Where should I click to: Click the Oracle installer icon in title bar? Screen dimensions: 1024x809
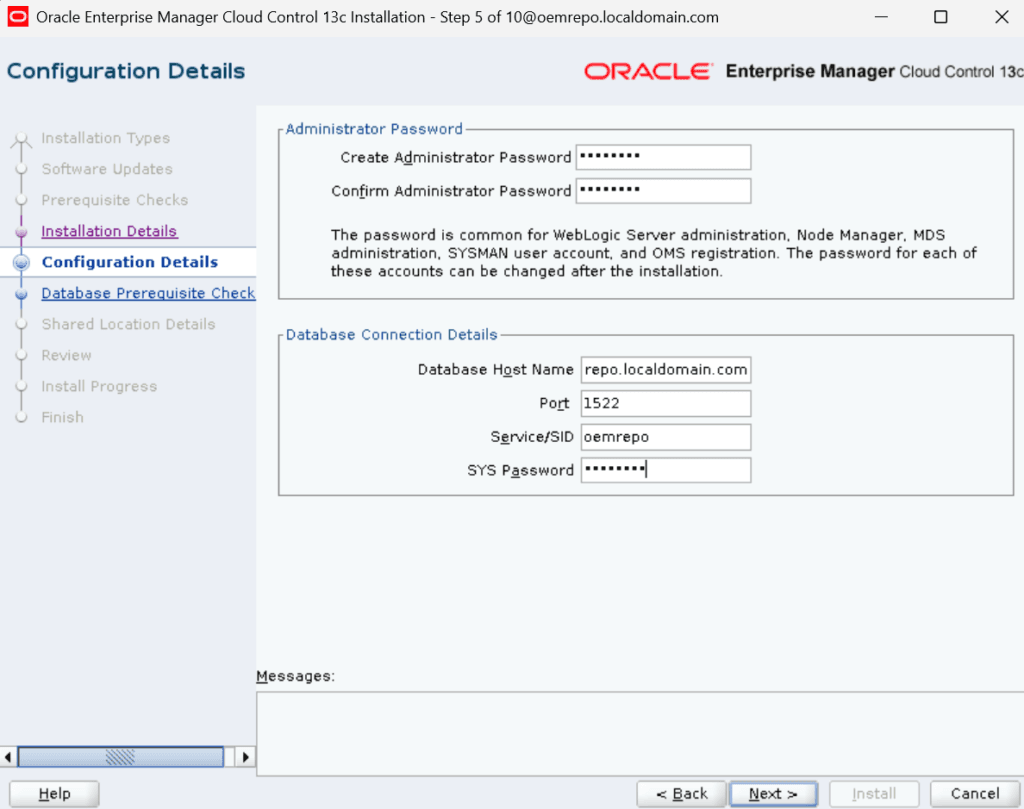tap(18, 17)
